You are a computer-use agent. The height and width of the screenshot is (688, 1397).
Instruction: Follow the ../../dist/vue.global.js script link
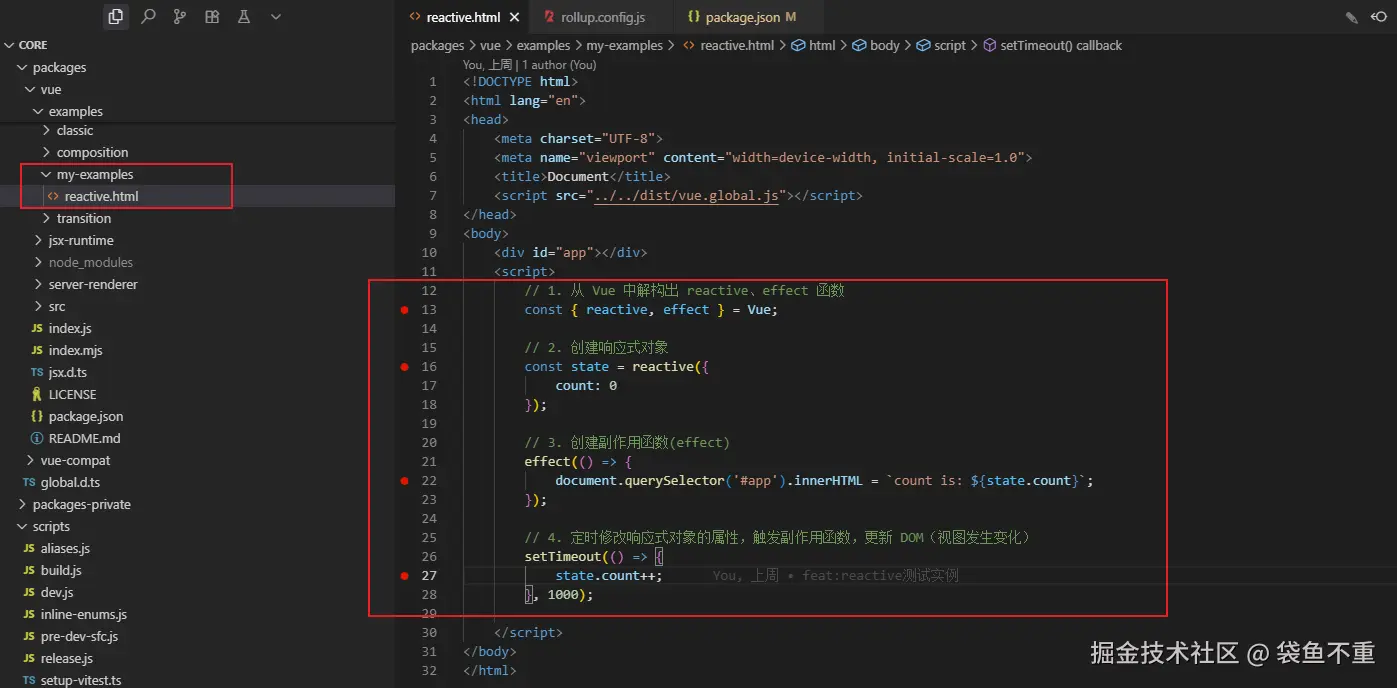tap(686, 196)
